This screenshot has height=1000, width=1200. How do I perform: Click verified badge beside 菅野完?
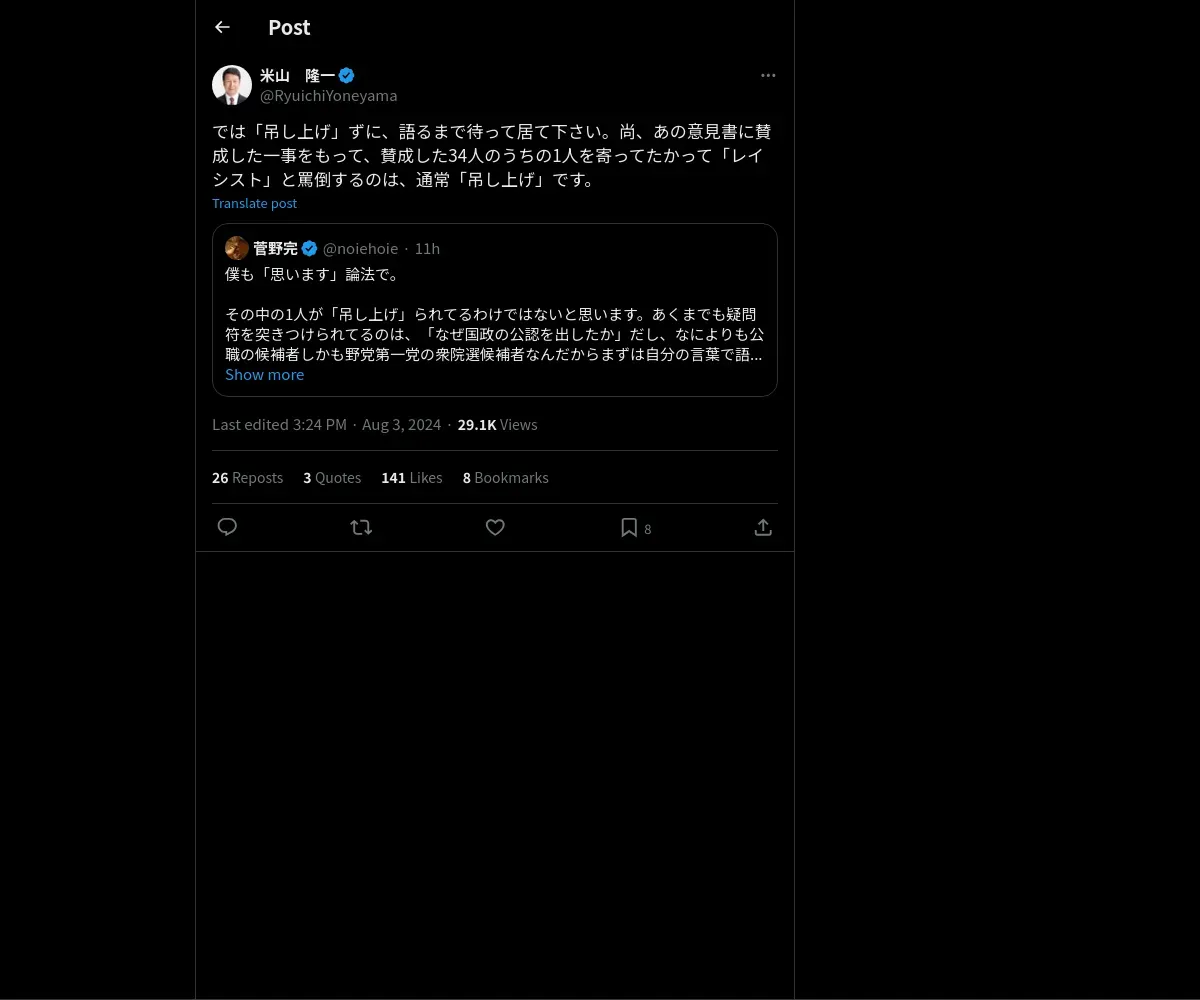310,248
